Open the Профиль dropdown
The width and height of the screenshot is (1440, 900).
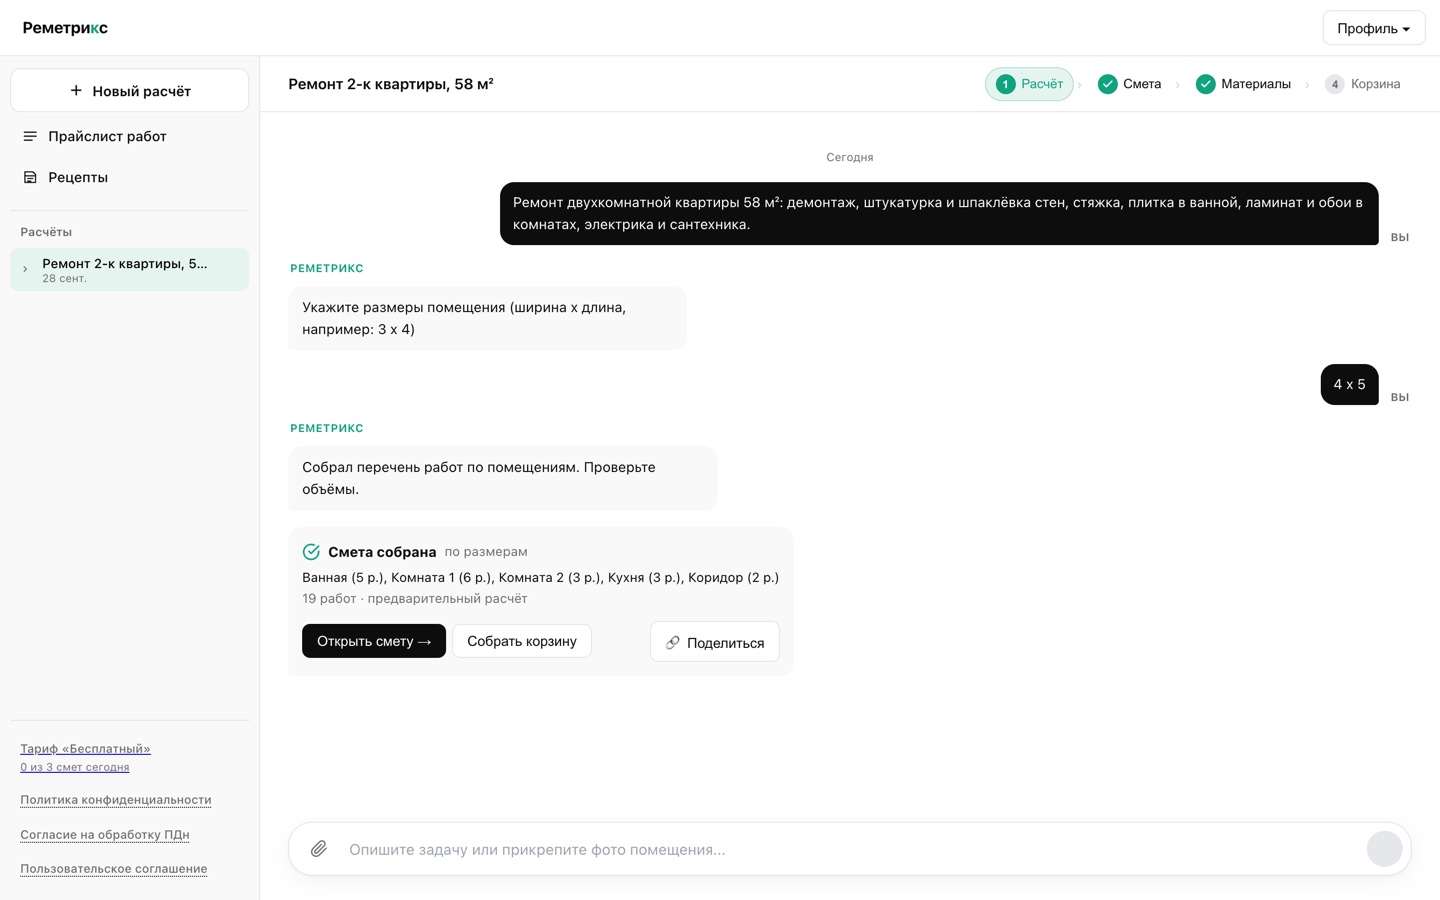pos(1373,28)
